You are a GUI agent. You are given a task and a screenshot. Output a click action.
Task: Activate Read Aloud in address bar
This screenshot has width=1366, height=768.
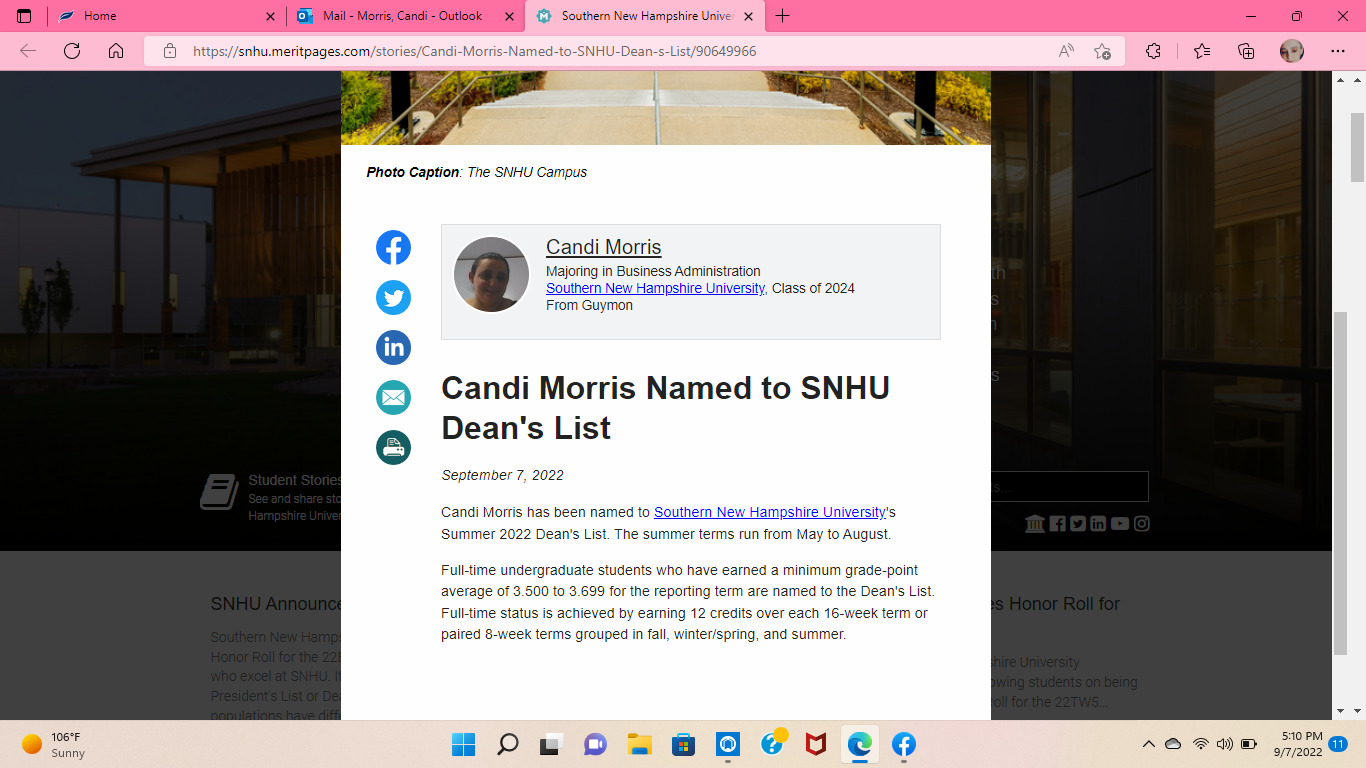coord(1066,51)
